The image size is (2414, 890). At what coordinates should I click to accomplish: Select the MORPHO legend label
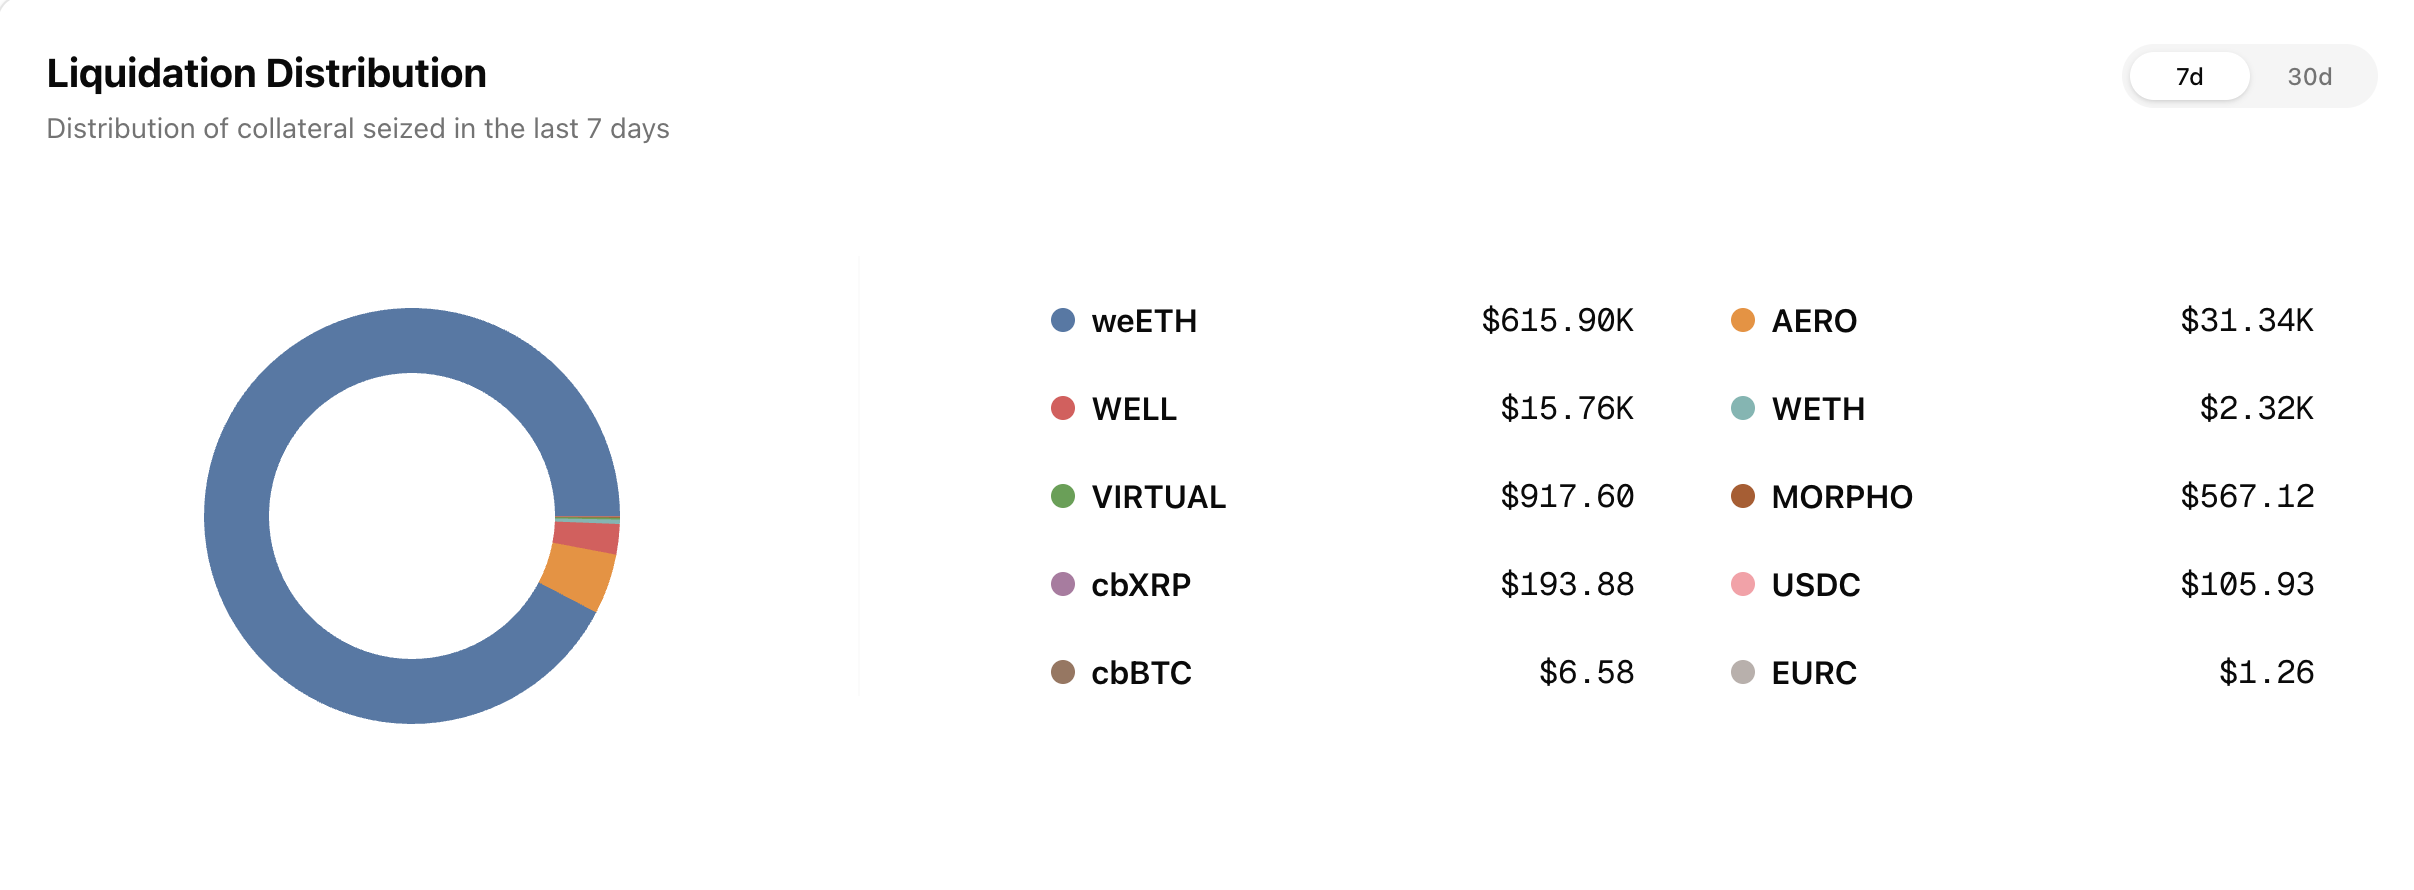click(1842, 497)
